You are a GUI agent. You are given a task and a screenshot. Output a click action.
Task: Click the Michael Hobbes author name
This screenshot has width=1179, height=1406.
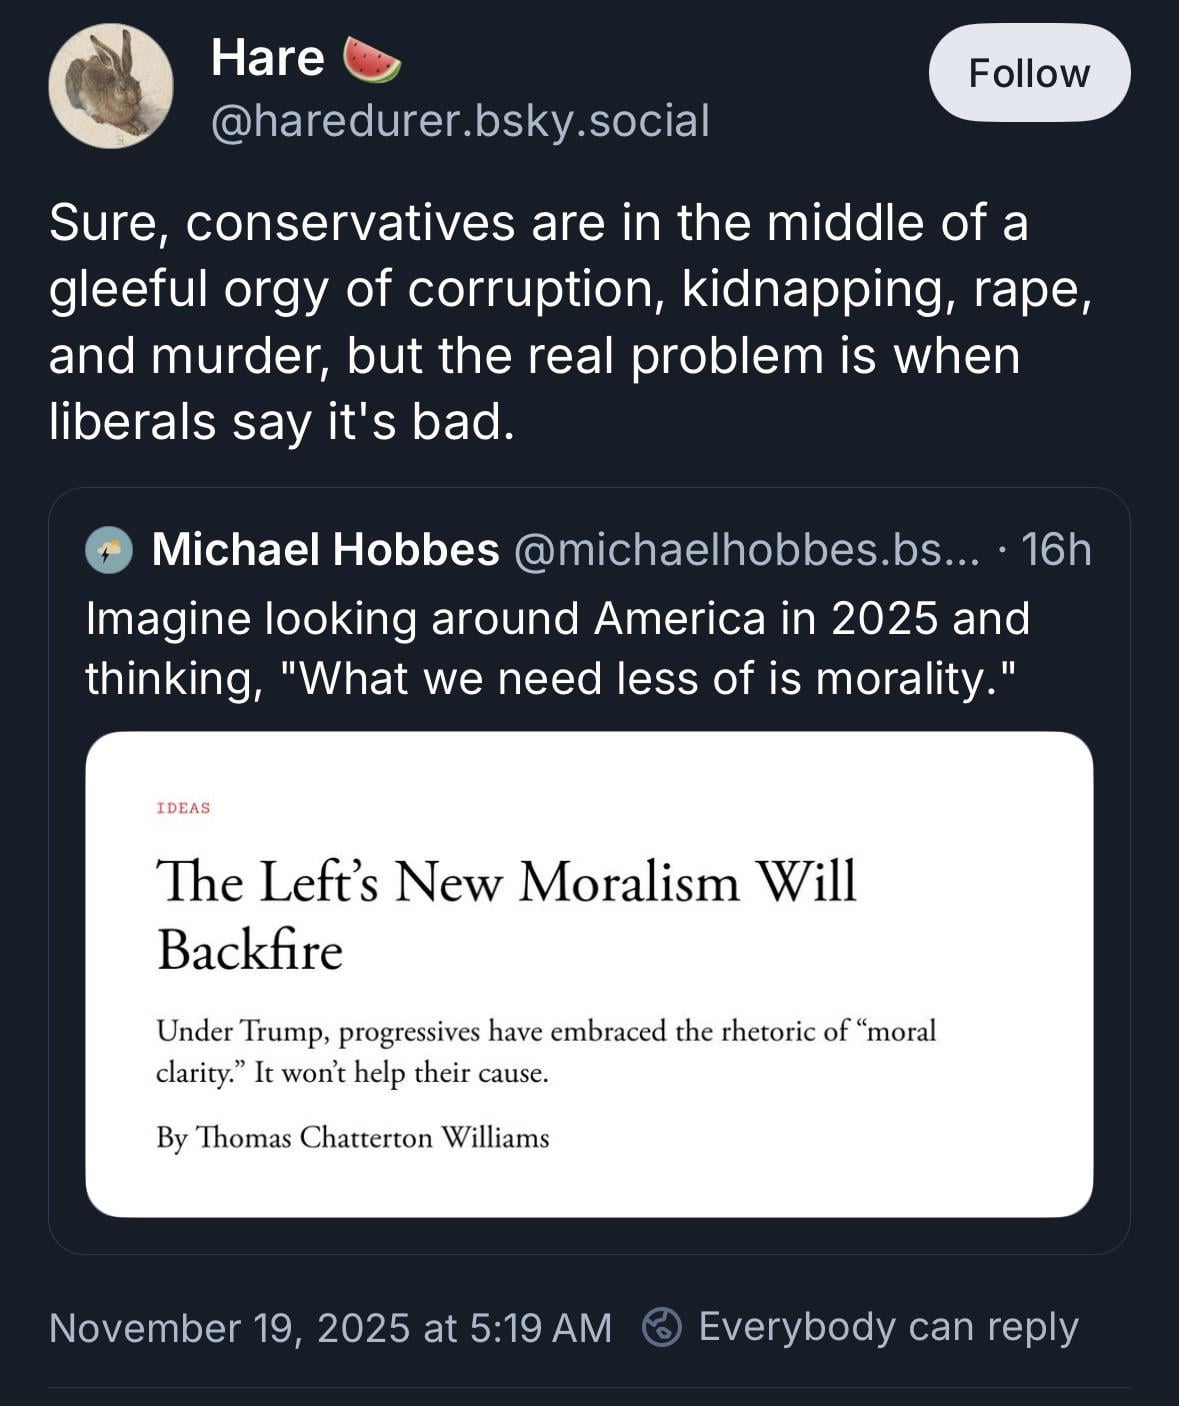coord(325,549)
